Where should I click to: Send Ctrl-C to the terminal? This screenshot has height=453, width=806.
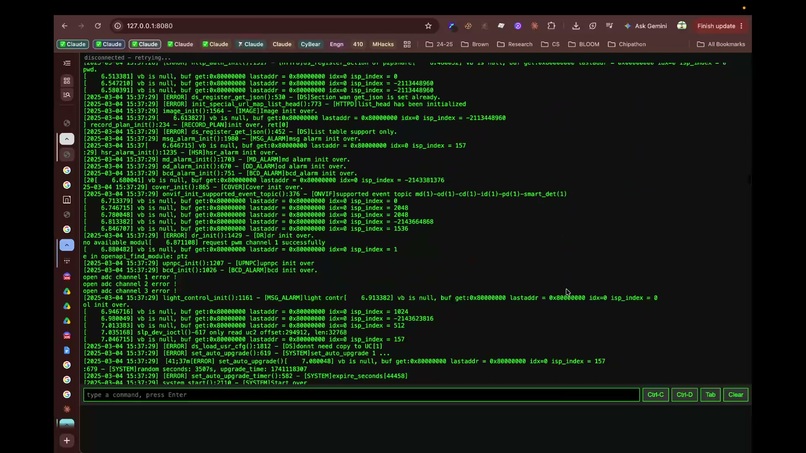655,395
